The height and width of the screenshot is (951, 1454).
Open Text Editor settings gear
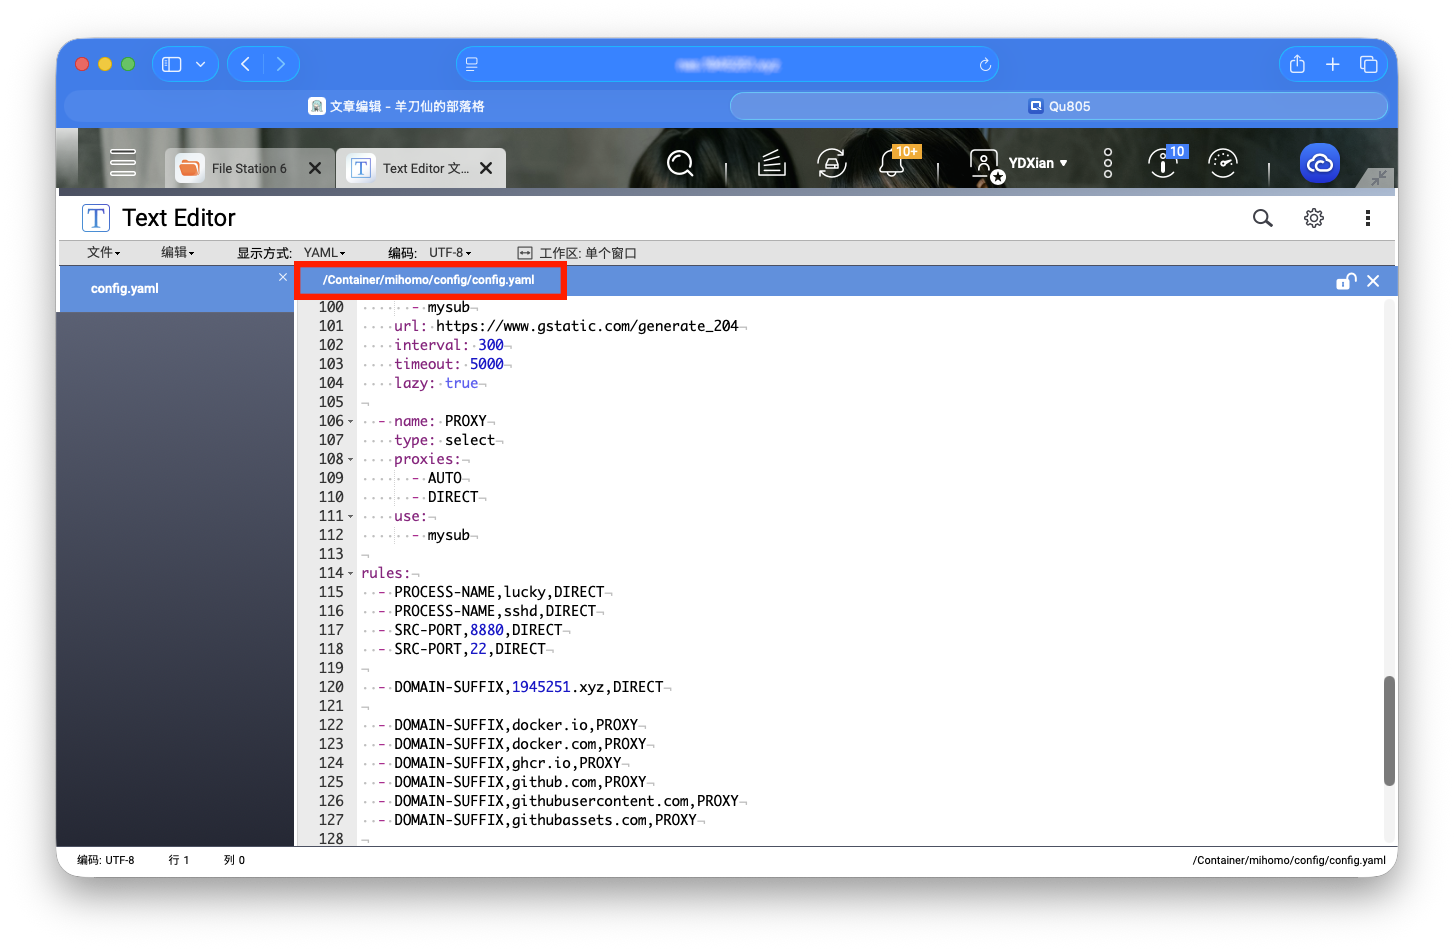(1313, 218)
